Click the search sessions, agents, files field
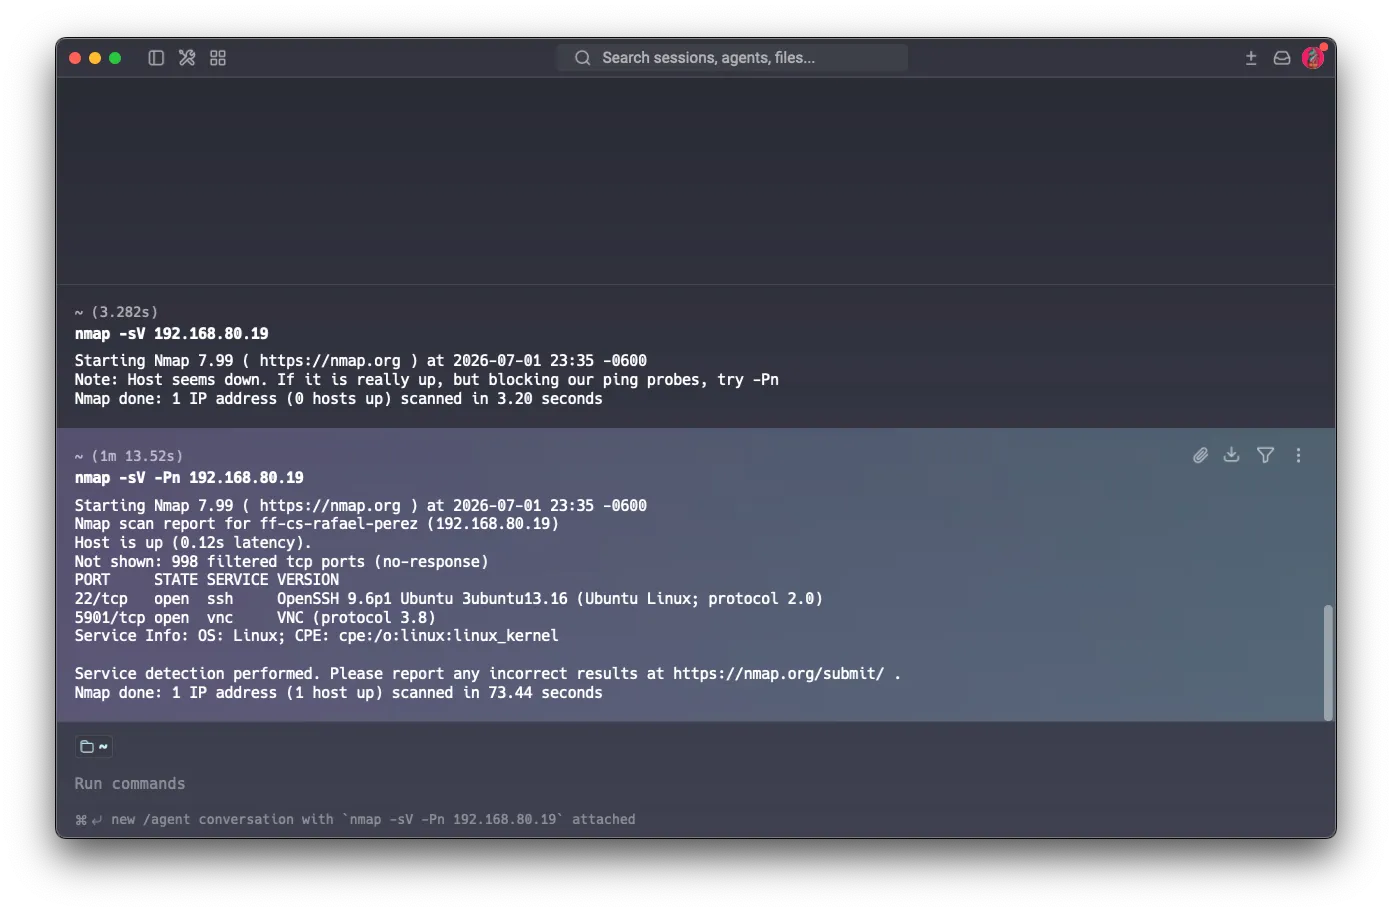The width and height of the screenshot is (1392, 912). point(732,58)
